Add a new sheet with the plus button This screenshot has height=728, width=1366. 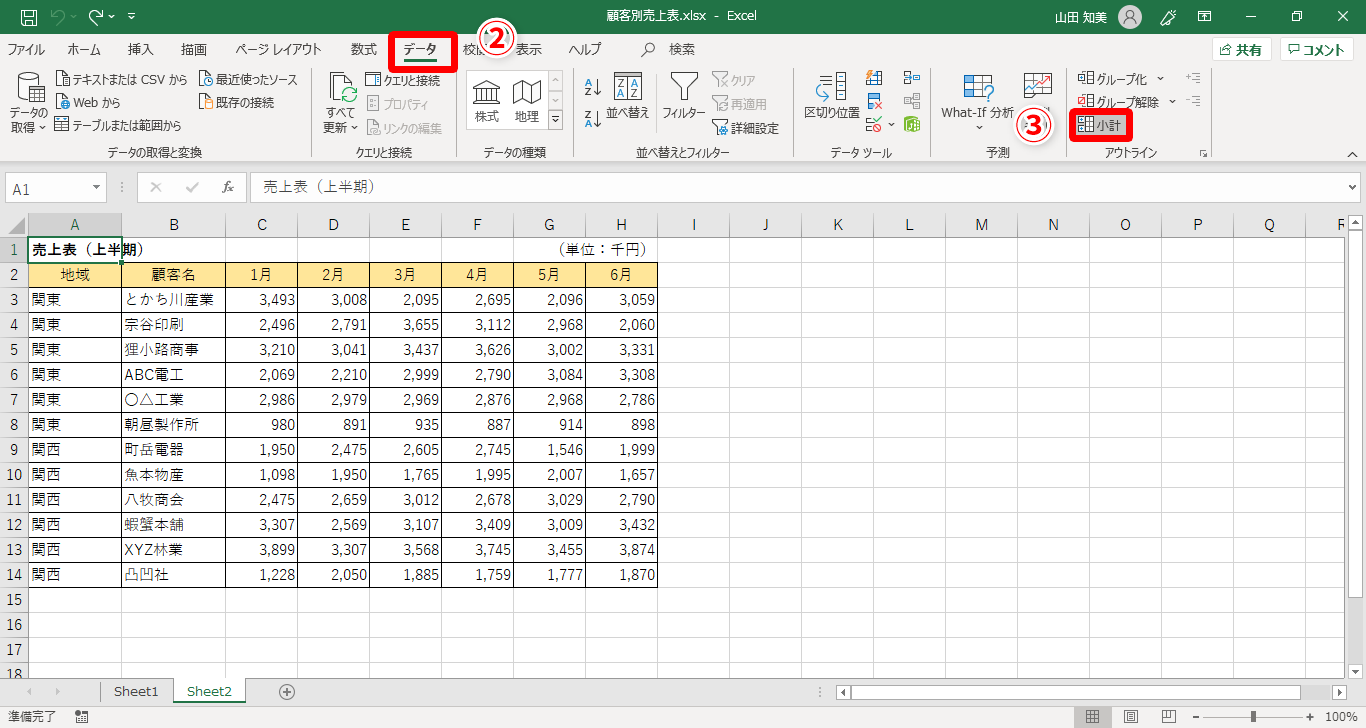coord(287,691)
